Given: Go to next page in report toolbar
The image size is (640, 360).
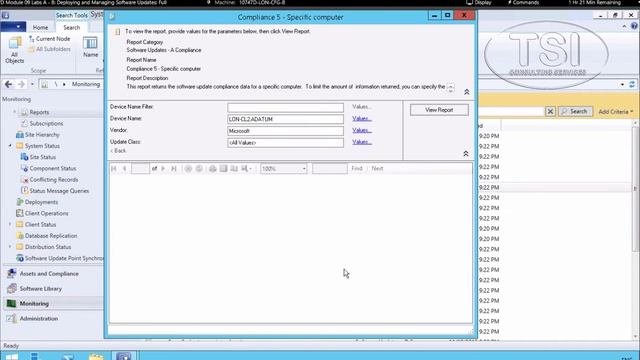Looking at the screenshot, I should coord(163,169).
